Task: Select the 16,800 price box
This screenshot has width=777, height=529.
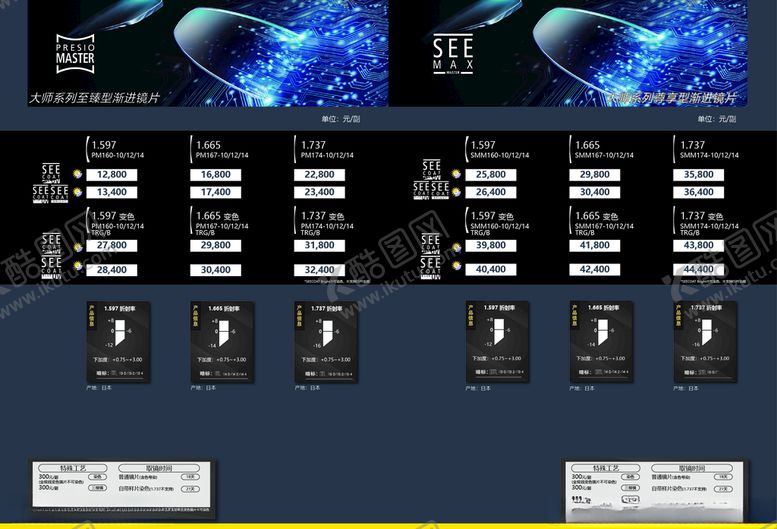Action: (215, 174)
